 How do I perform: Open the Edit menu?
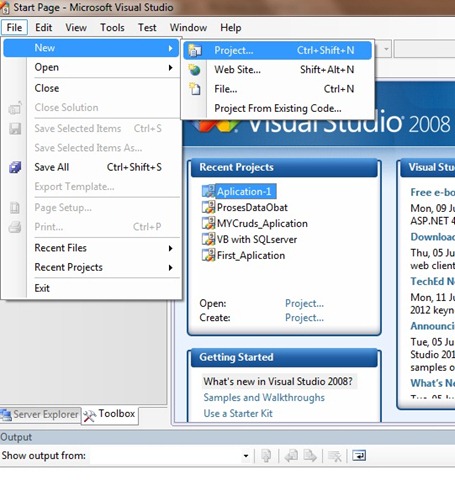tap(44, 27)
